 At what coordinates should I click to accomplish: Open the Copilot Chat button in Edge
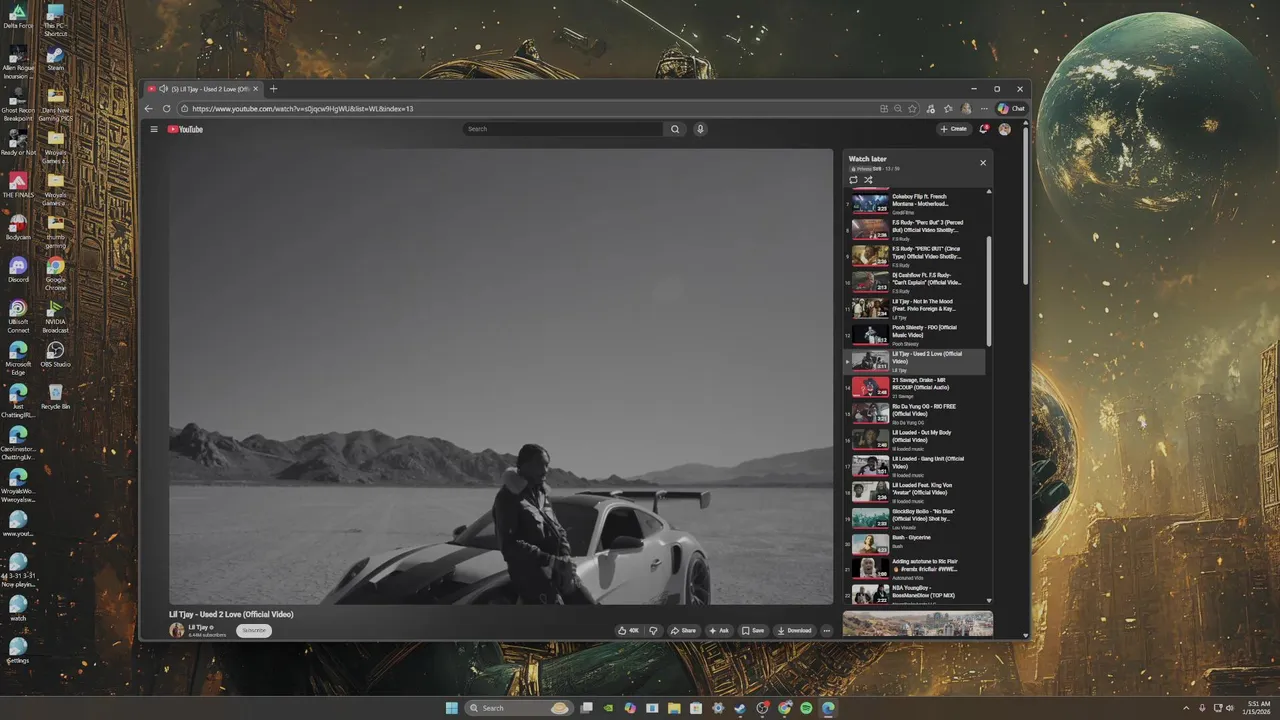pyautogui.click(x=1011, y=108)
